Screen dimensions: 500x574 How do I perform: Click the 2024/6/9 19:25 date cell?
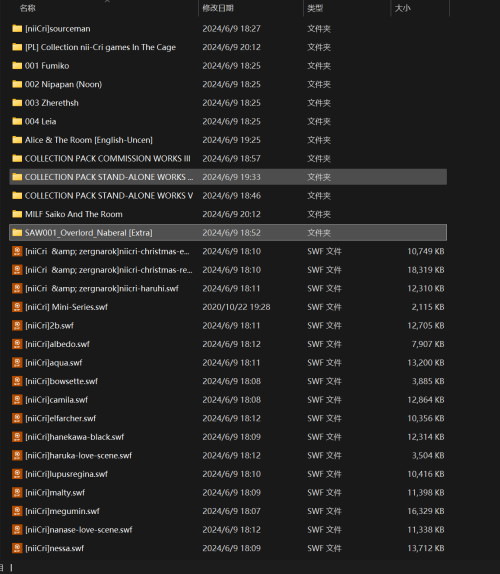231,140
